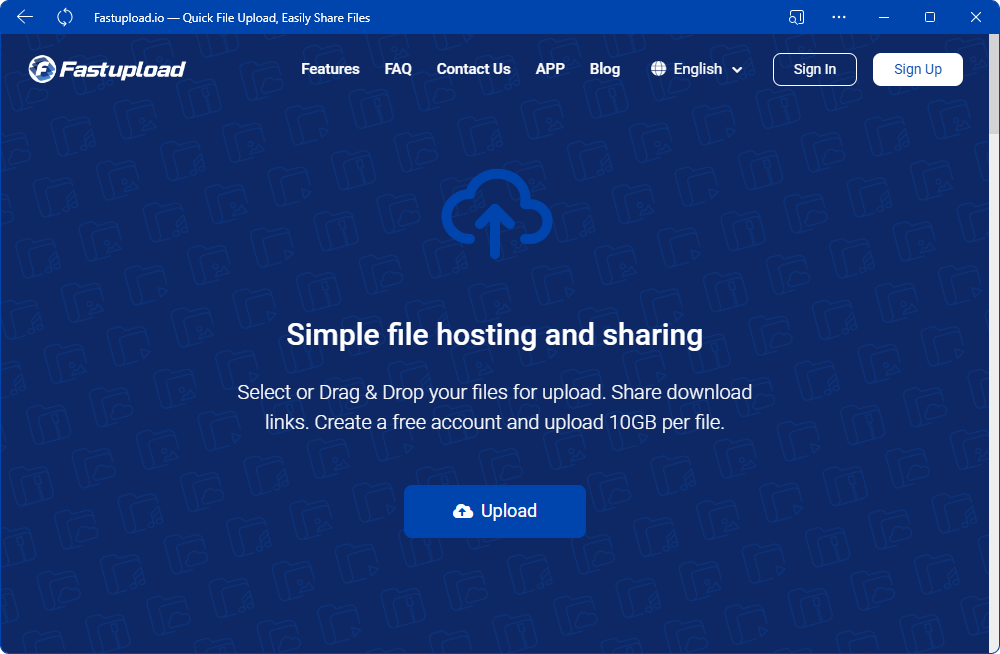This screenshot has width=1000, height=654.
Task: Open the English language dropdown
Action: (x=697, y=69)
